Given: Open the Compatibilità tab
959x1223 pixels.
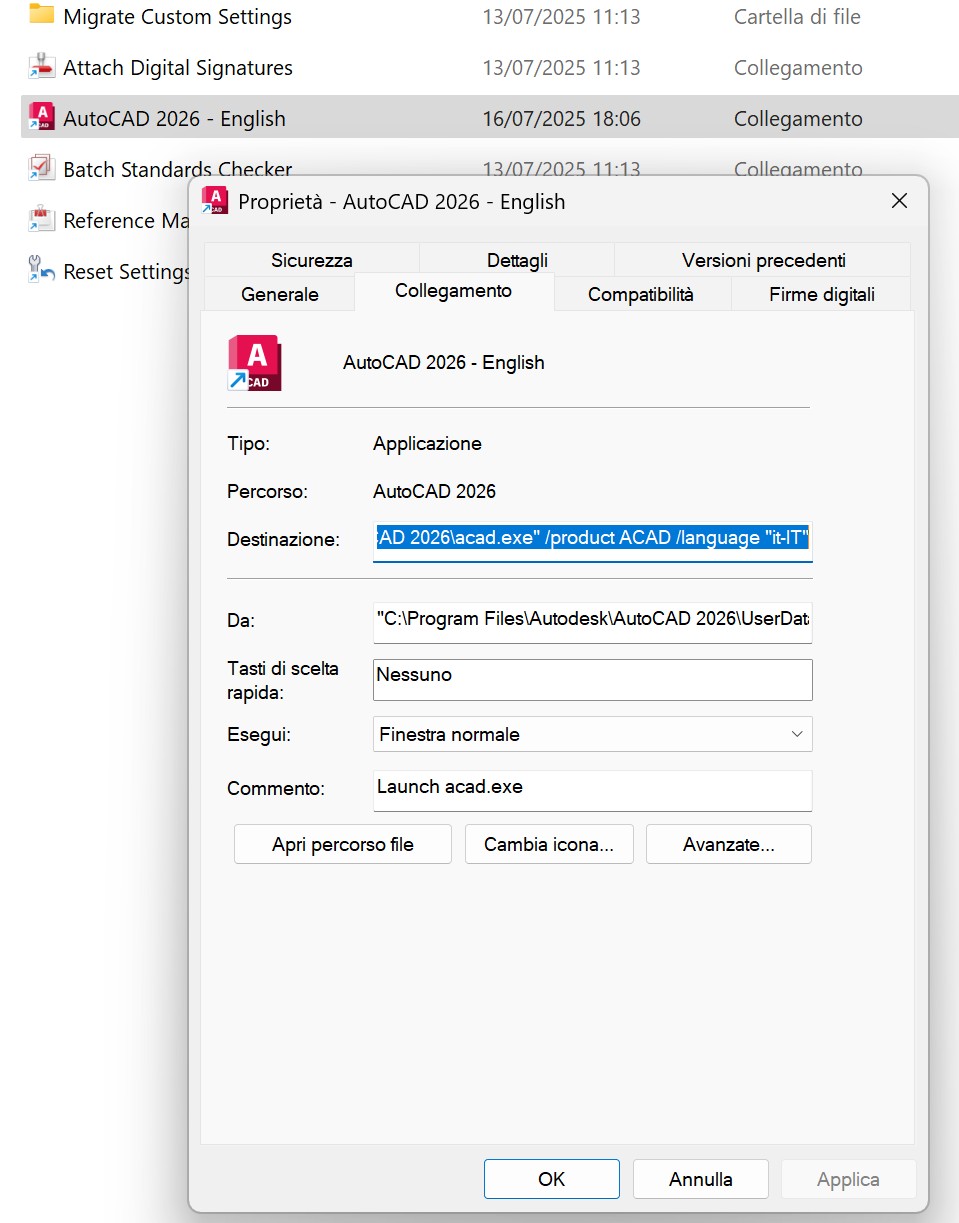Looking at the screenshot, I should point(641,294).
